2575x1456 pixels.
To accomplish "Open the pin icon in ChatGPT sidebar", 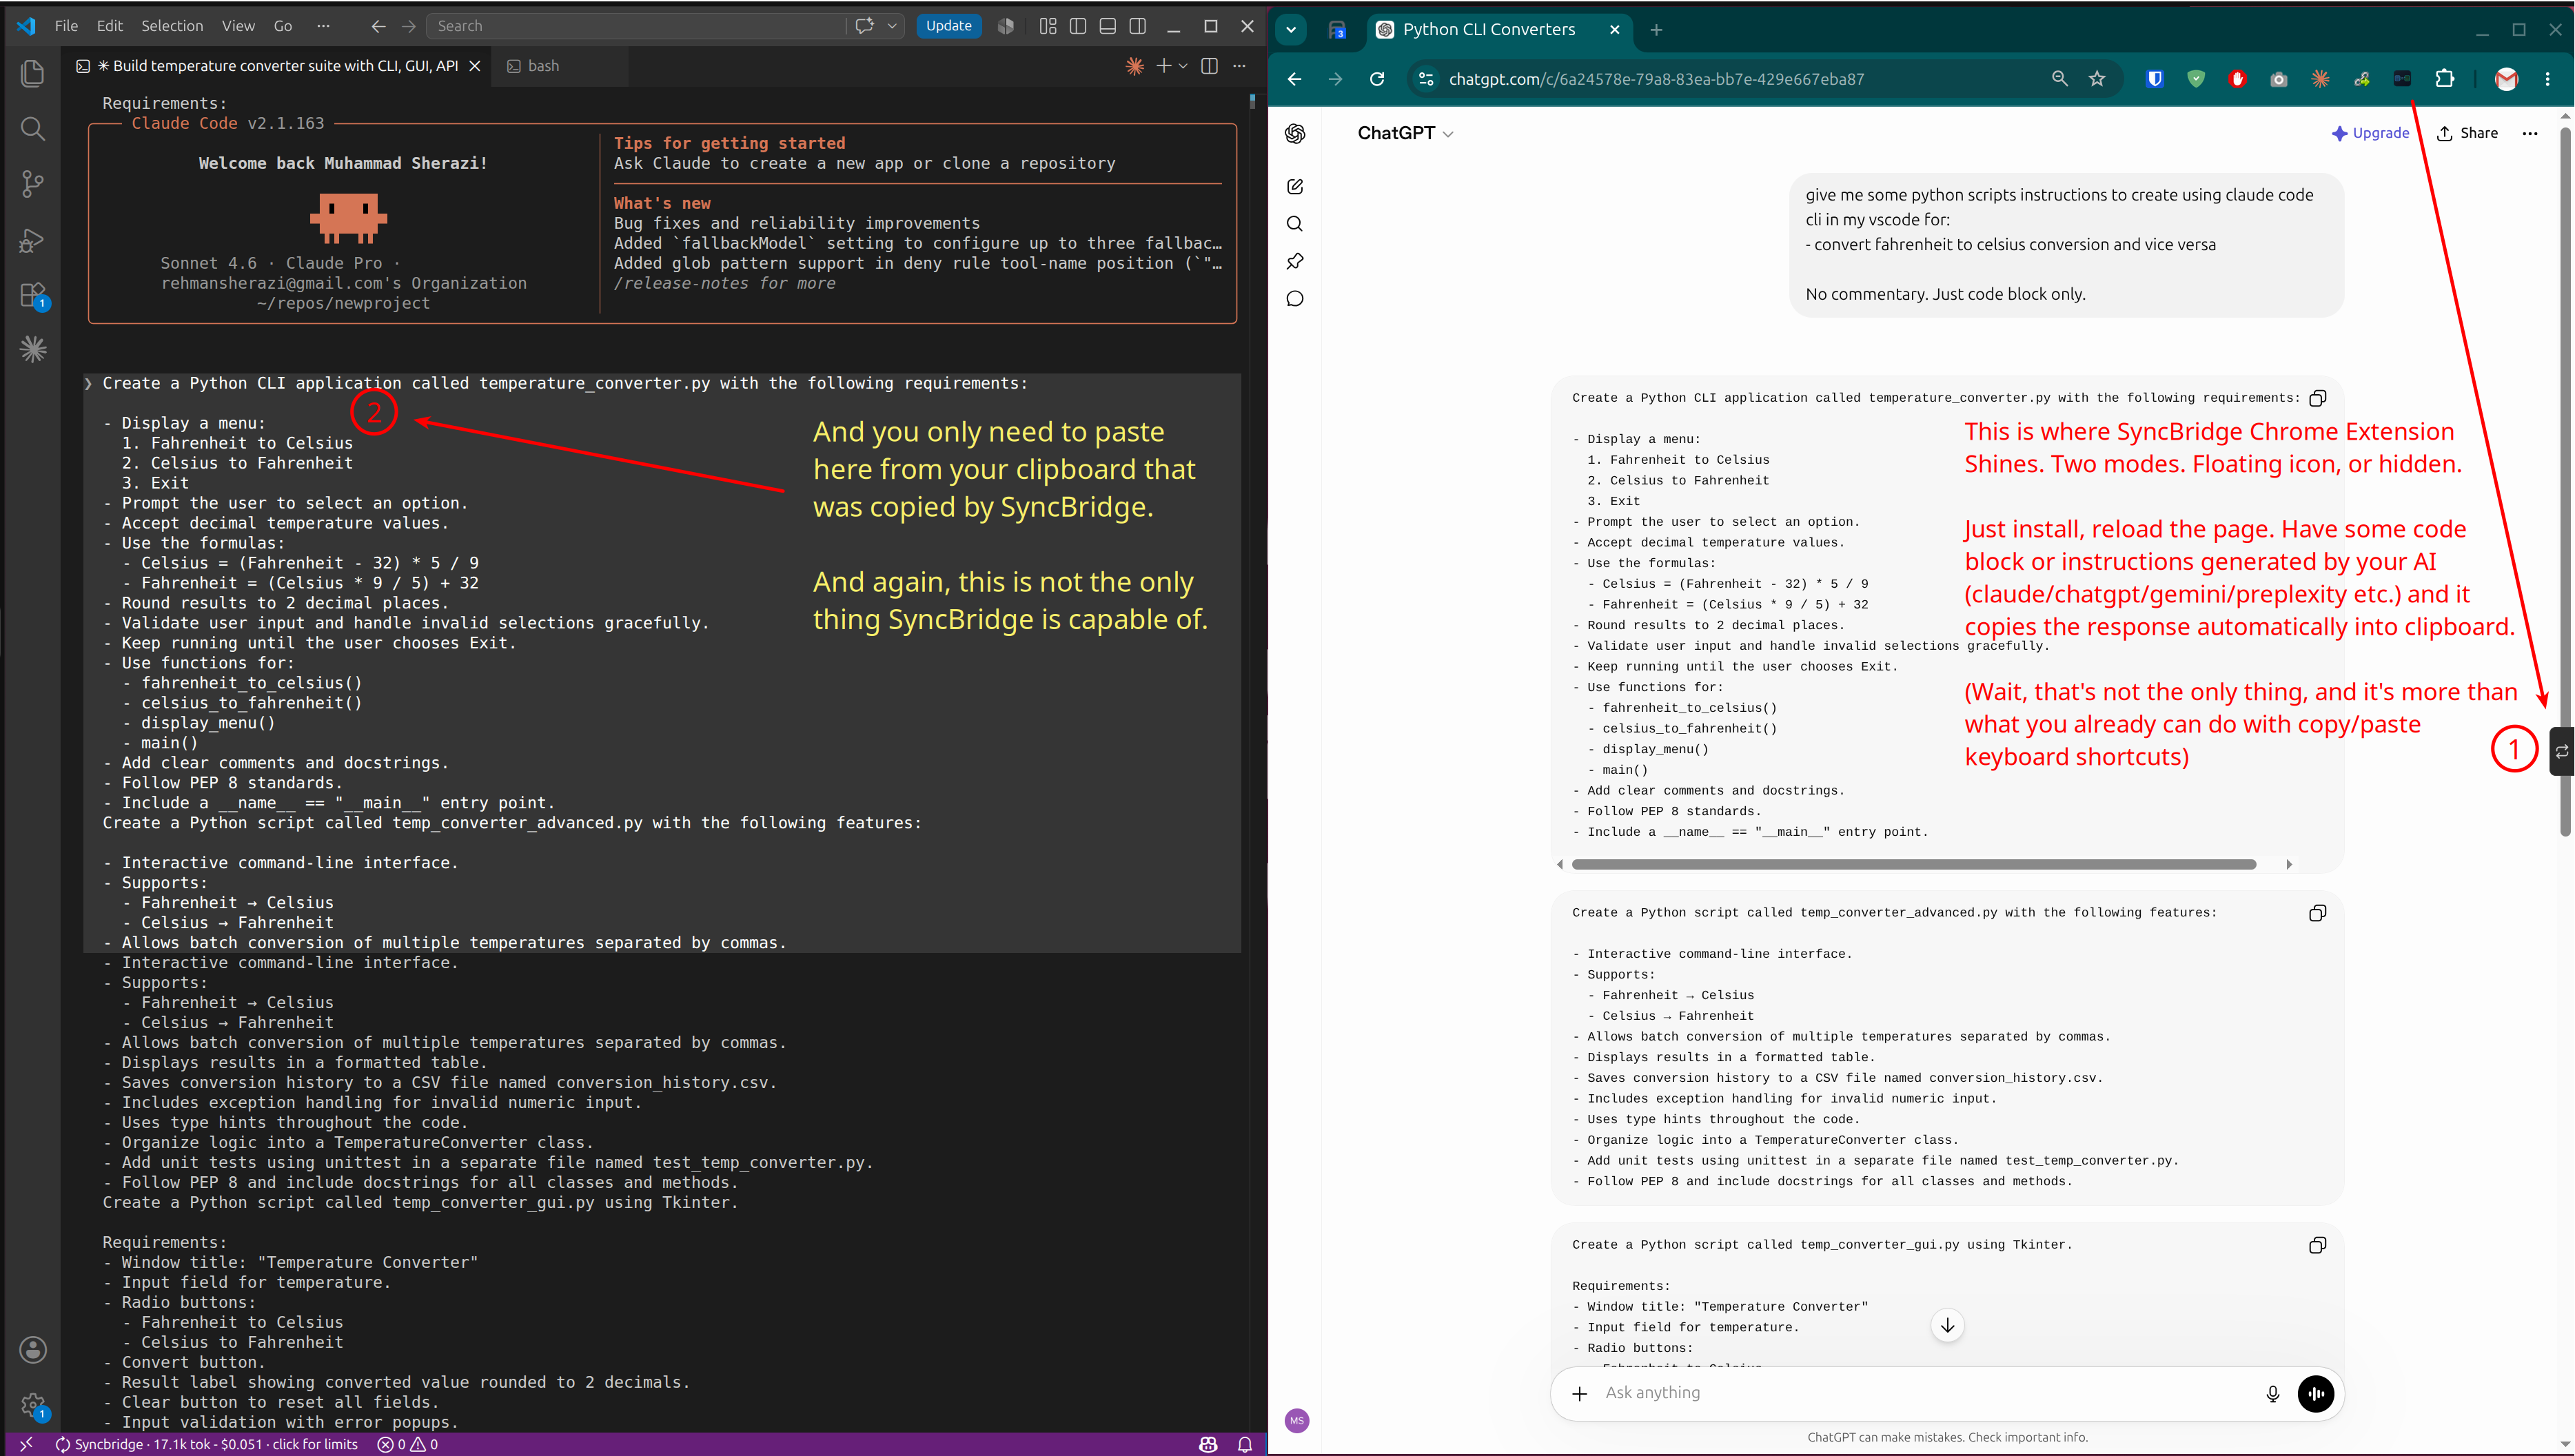I will tap(1295, 261).
